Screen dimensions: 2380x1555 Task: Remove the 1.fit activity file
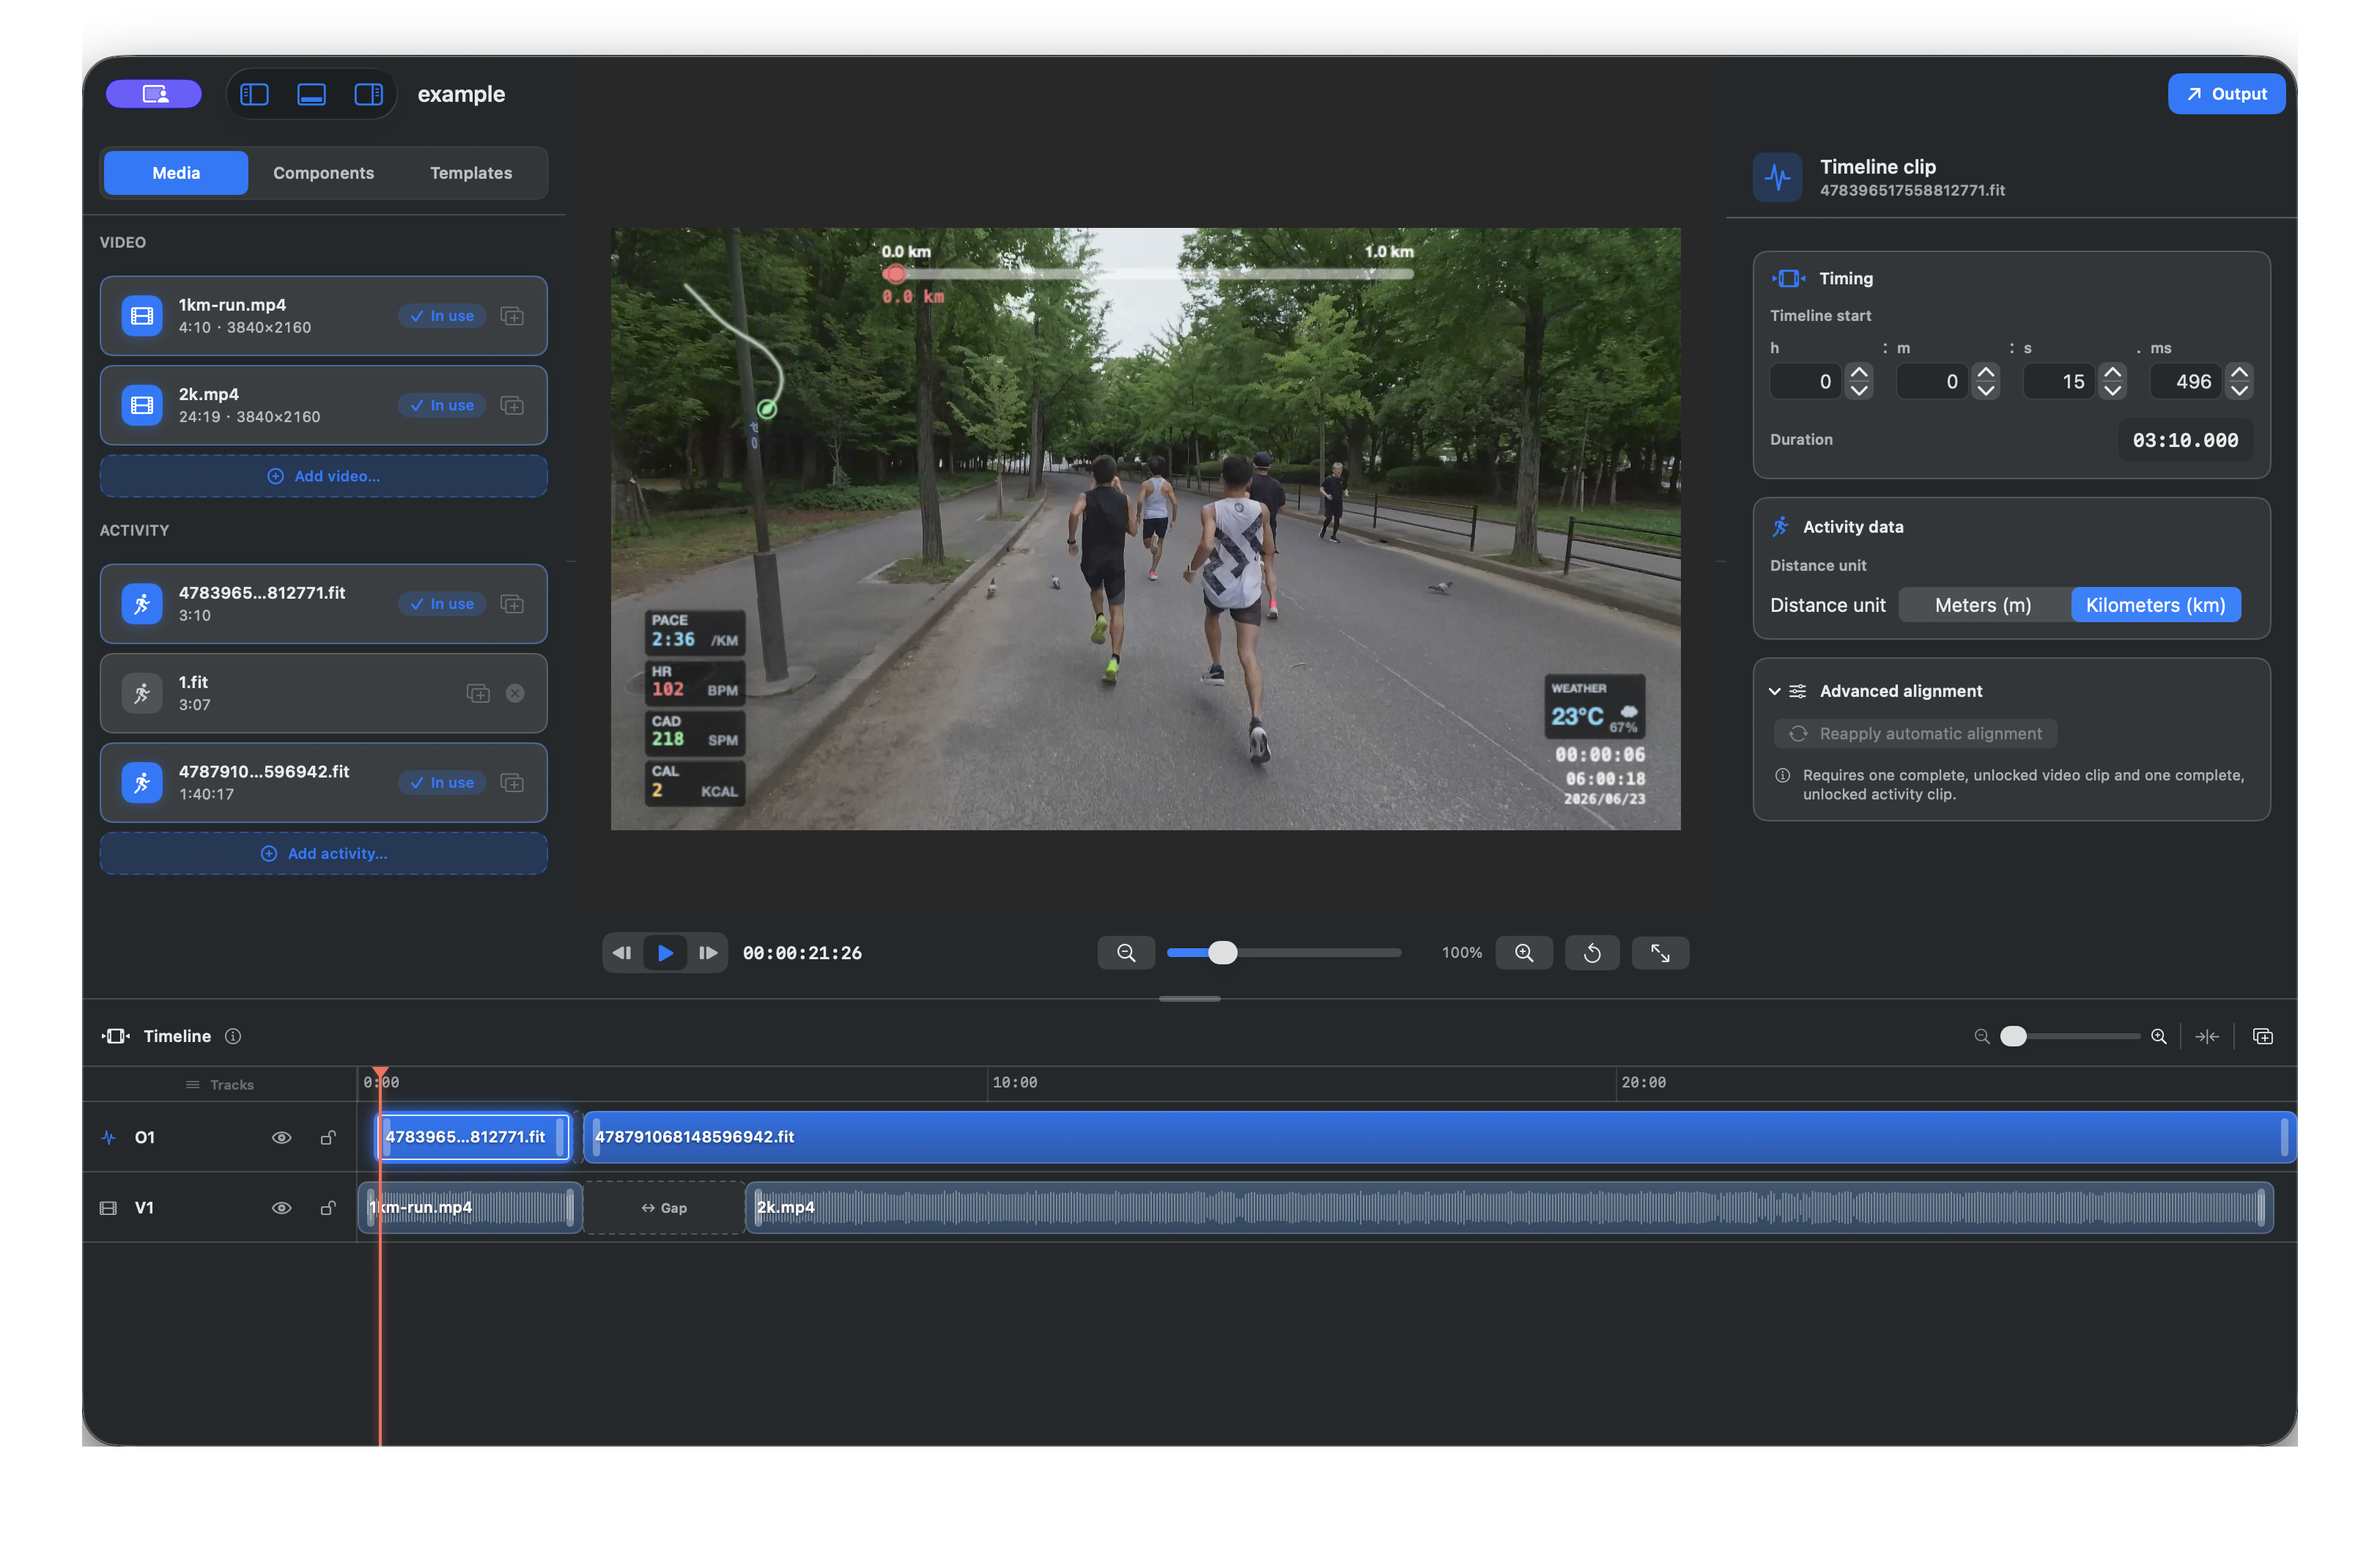pos(515,693)
